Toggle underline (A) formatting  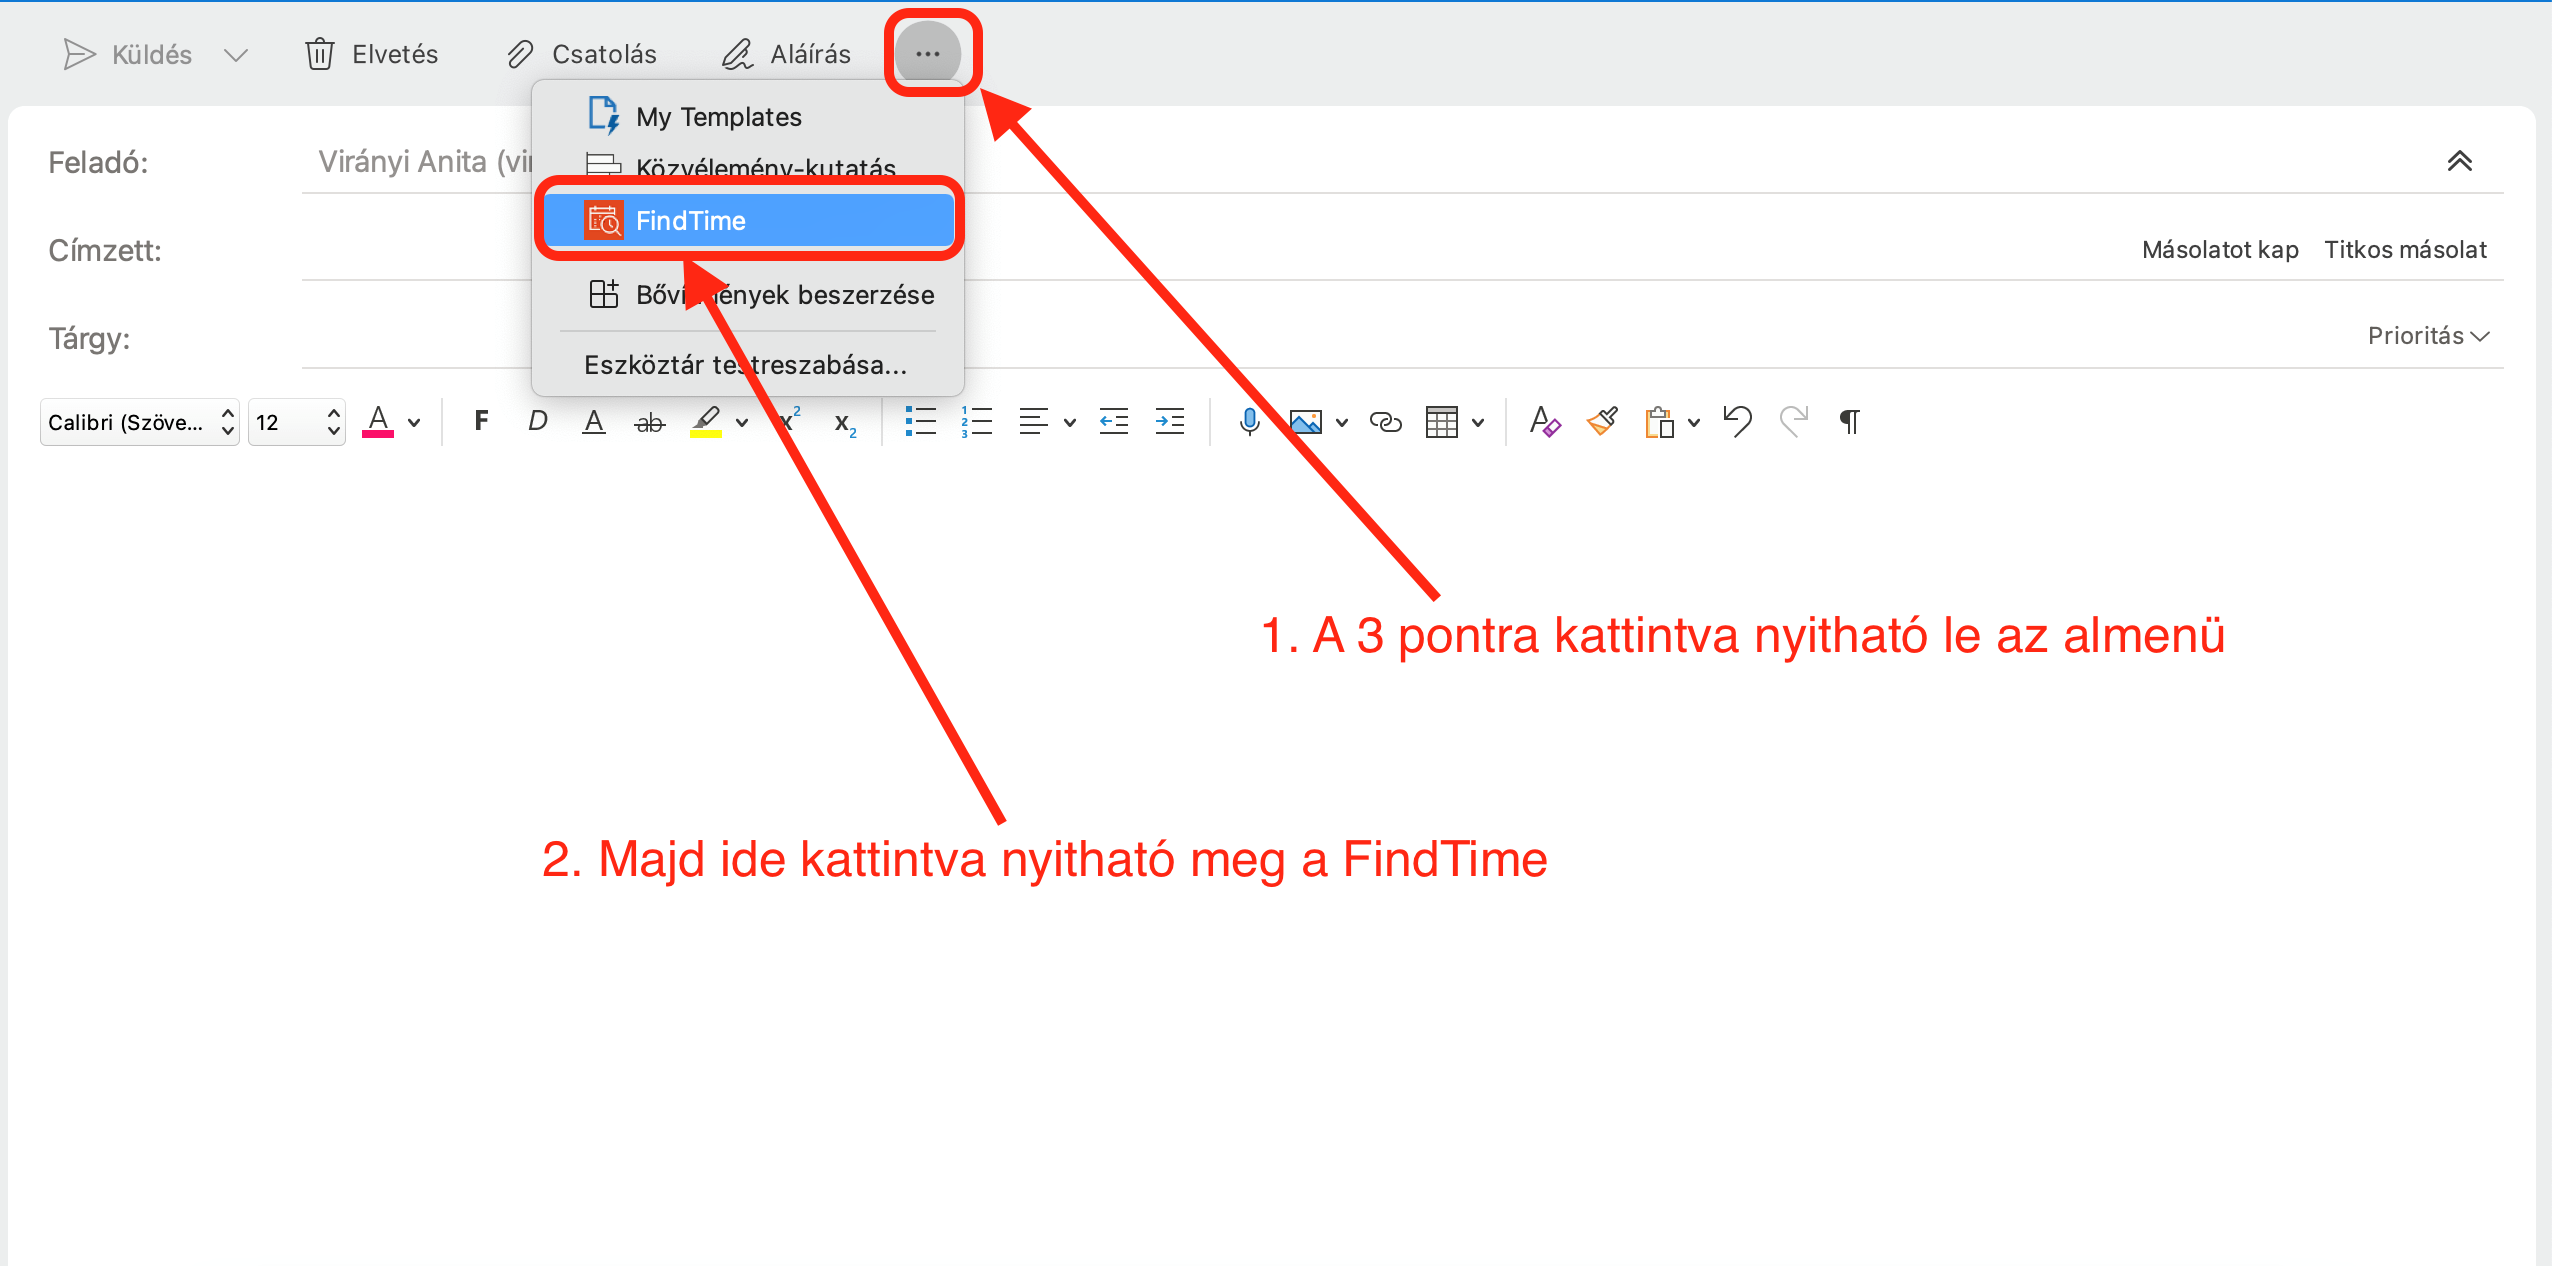pyautogui.click(x=594, y=422)
